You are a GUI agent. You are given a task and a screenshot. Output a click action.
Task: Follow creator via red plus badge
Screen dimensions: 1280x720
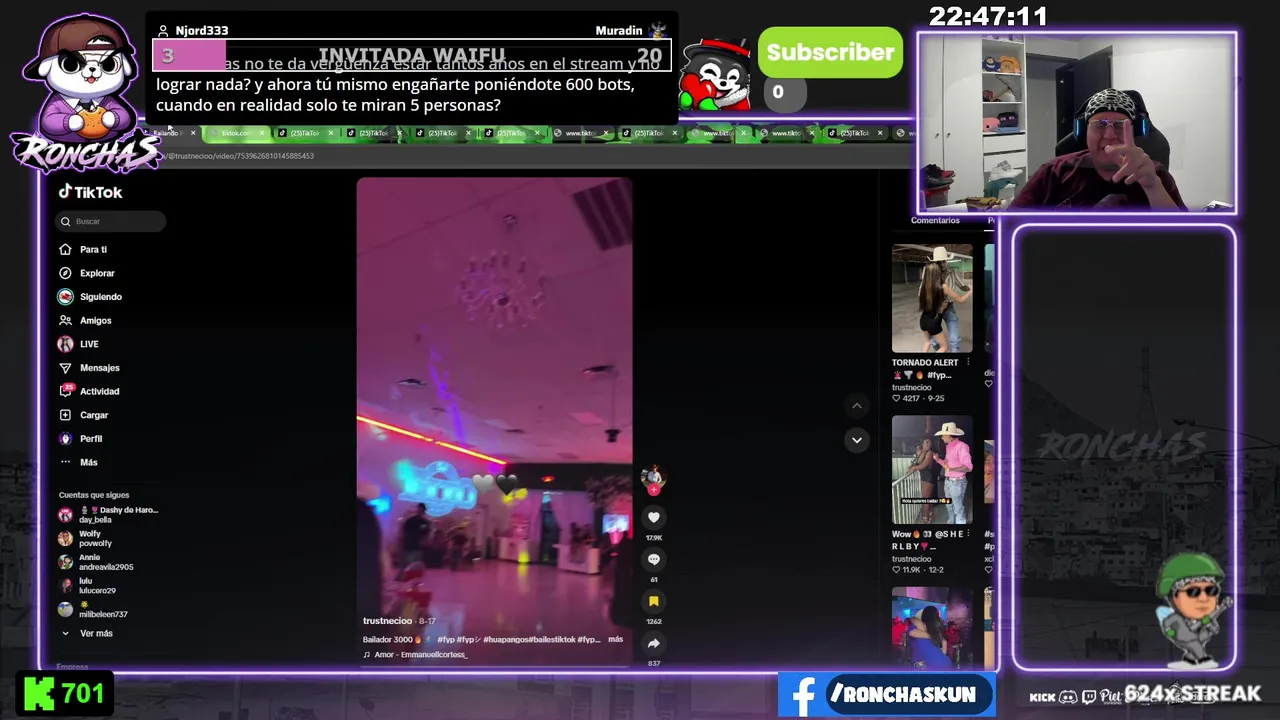[x=653, y=490]
